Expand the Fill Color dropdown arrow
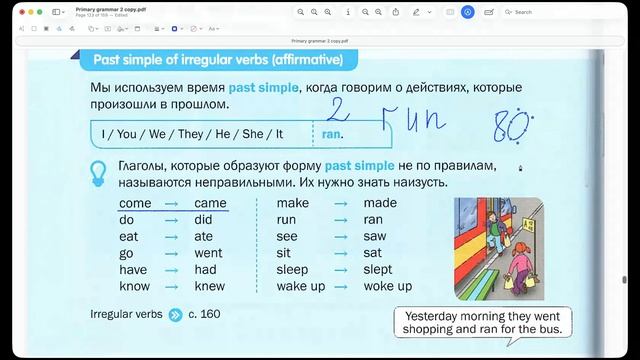This screenshot has width=640, height=360. point(201,29)
